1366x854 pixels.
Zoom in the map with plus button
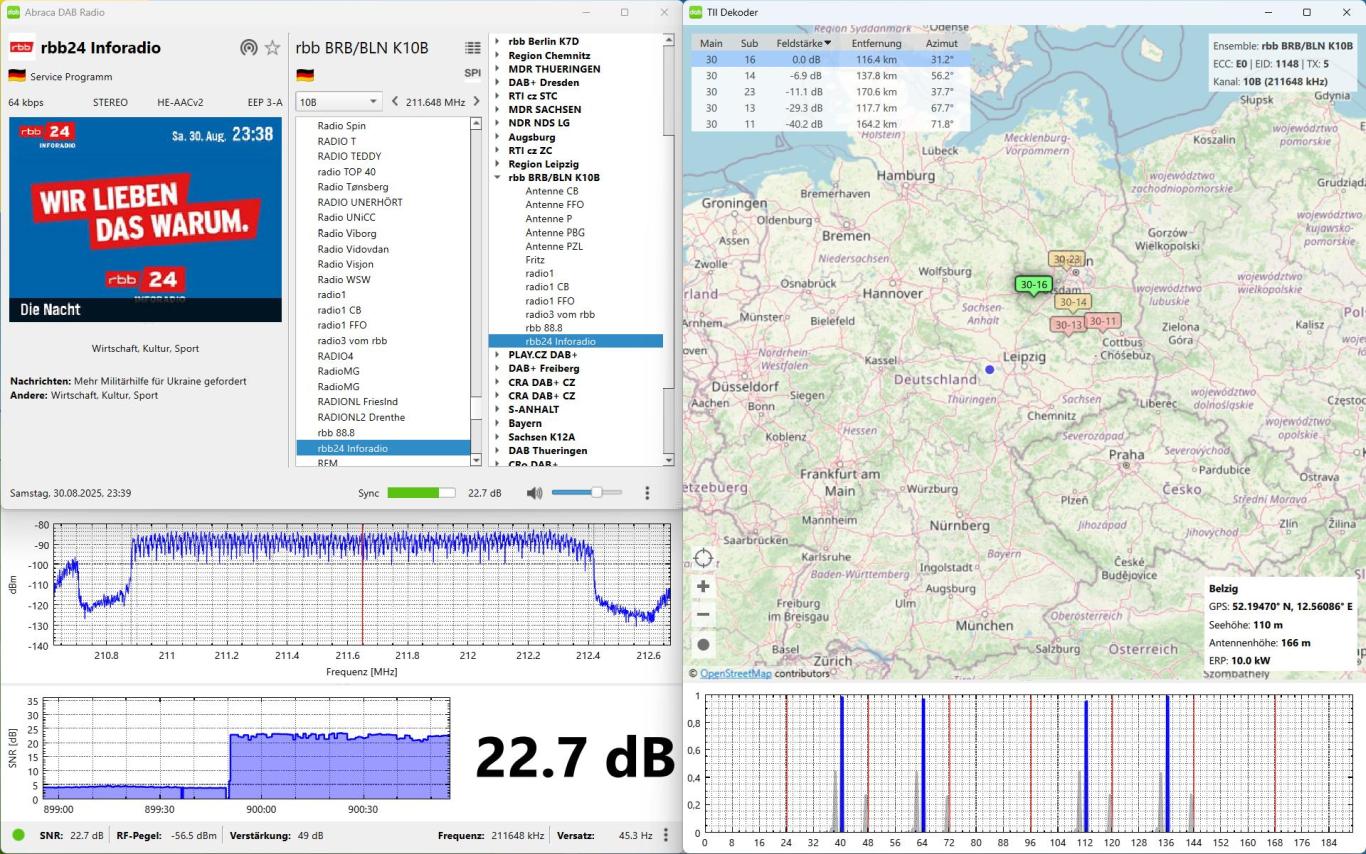[x=703, y=587]
